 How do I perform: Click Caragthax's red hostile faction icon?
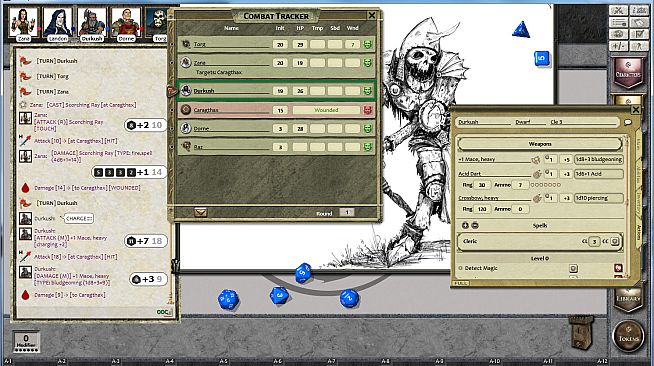tap(367, 110)
